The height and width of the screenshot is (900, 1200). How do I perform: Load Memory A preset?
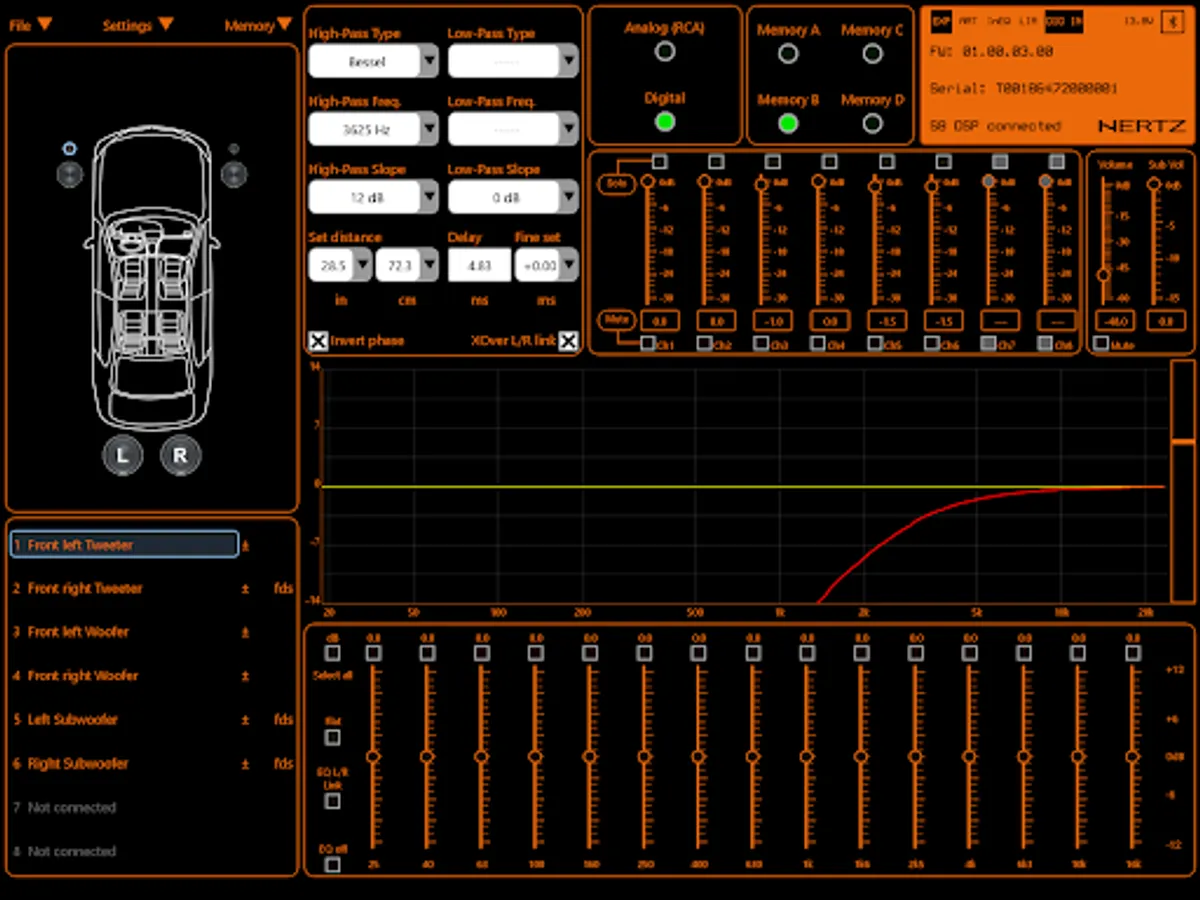tap(788, 53)
